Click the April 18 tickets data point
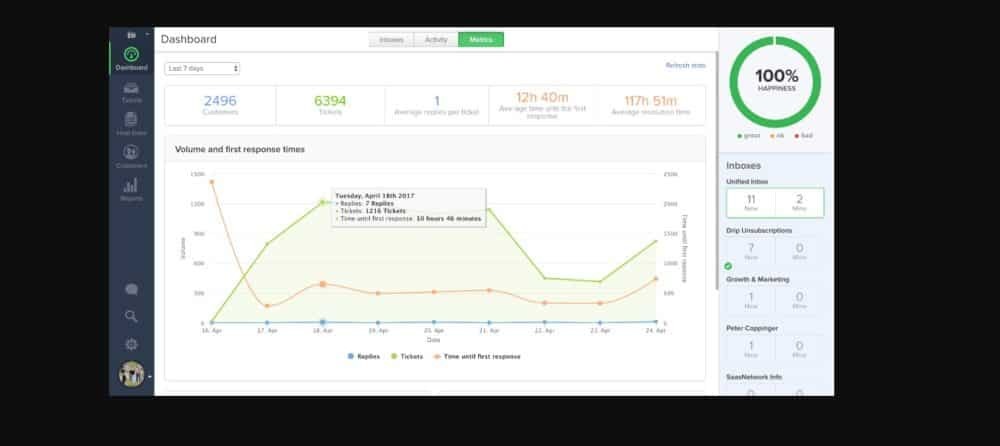The height and width of the screenshot is (446, 1000). tap(322, 202)
